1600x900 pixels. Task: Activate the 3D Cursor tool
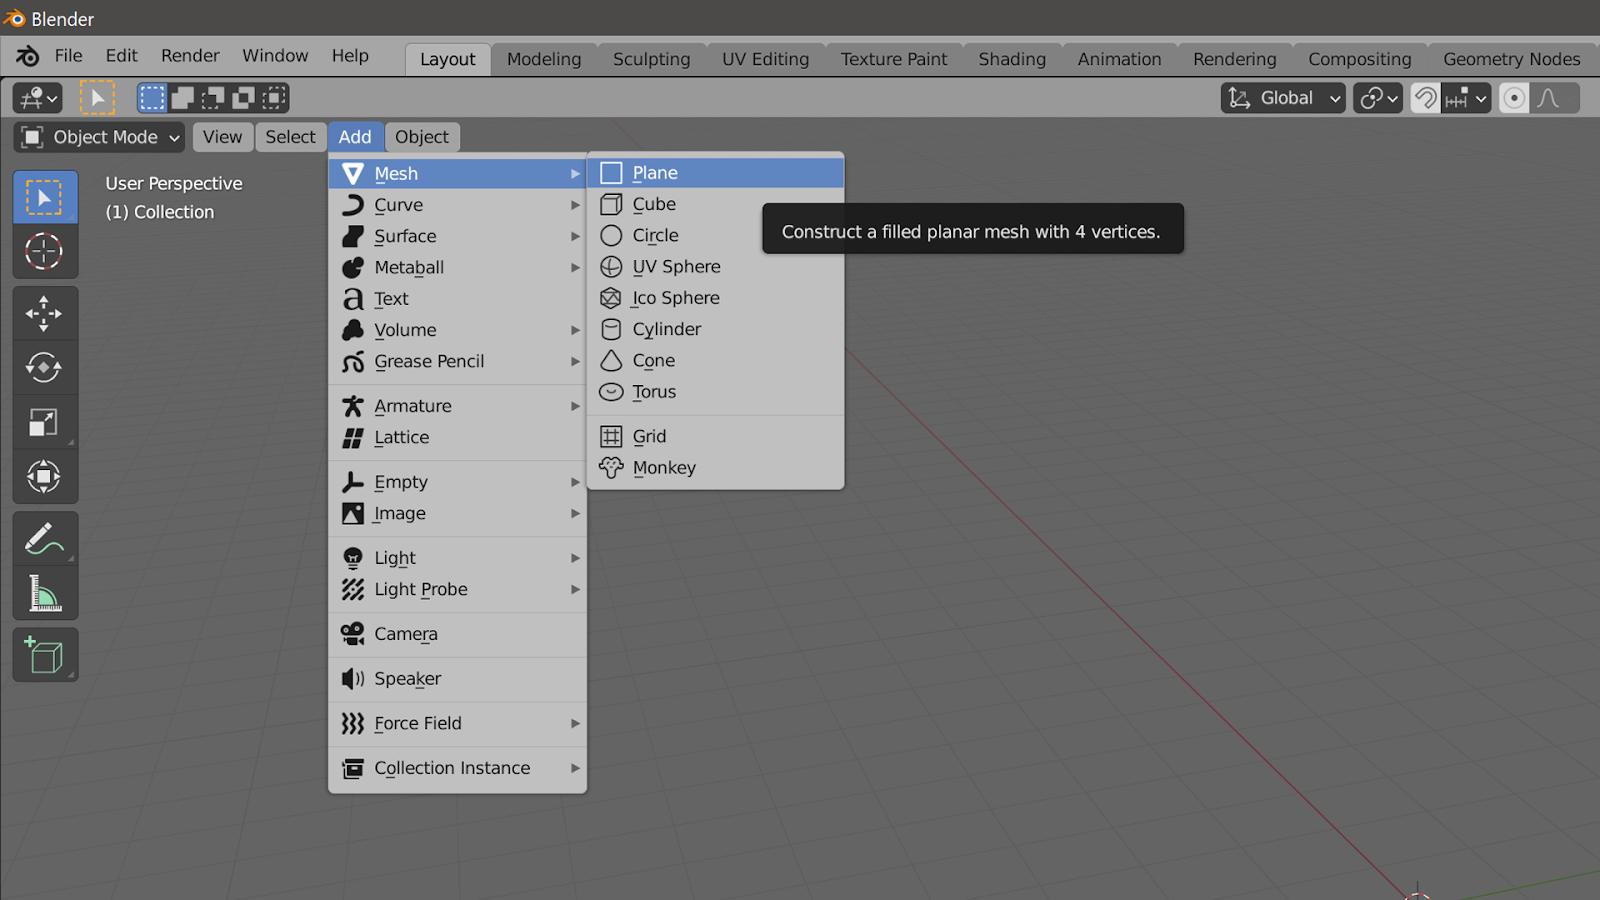44,251
